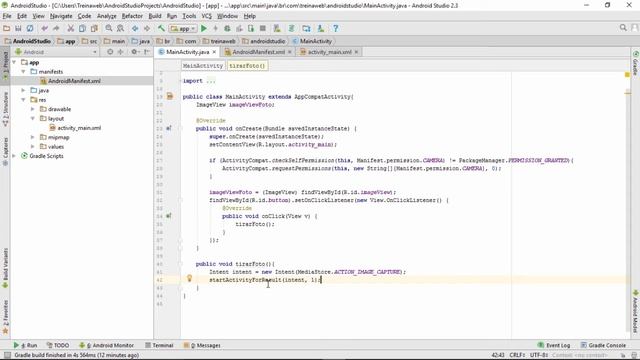Click the navigate Forward arrow icon
Viewport: 640px width, 360px height.
tap(147, 29)
